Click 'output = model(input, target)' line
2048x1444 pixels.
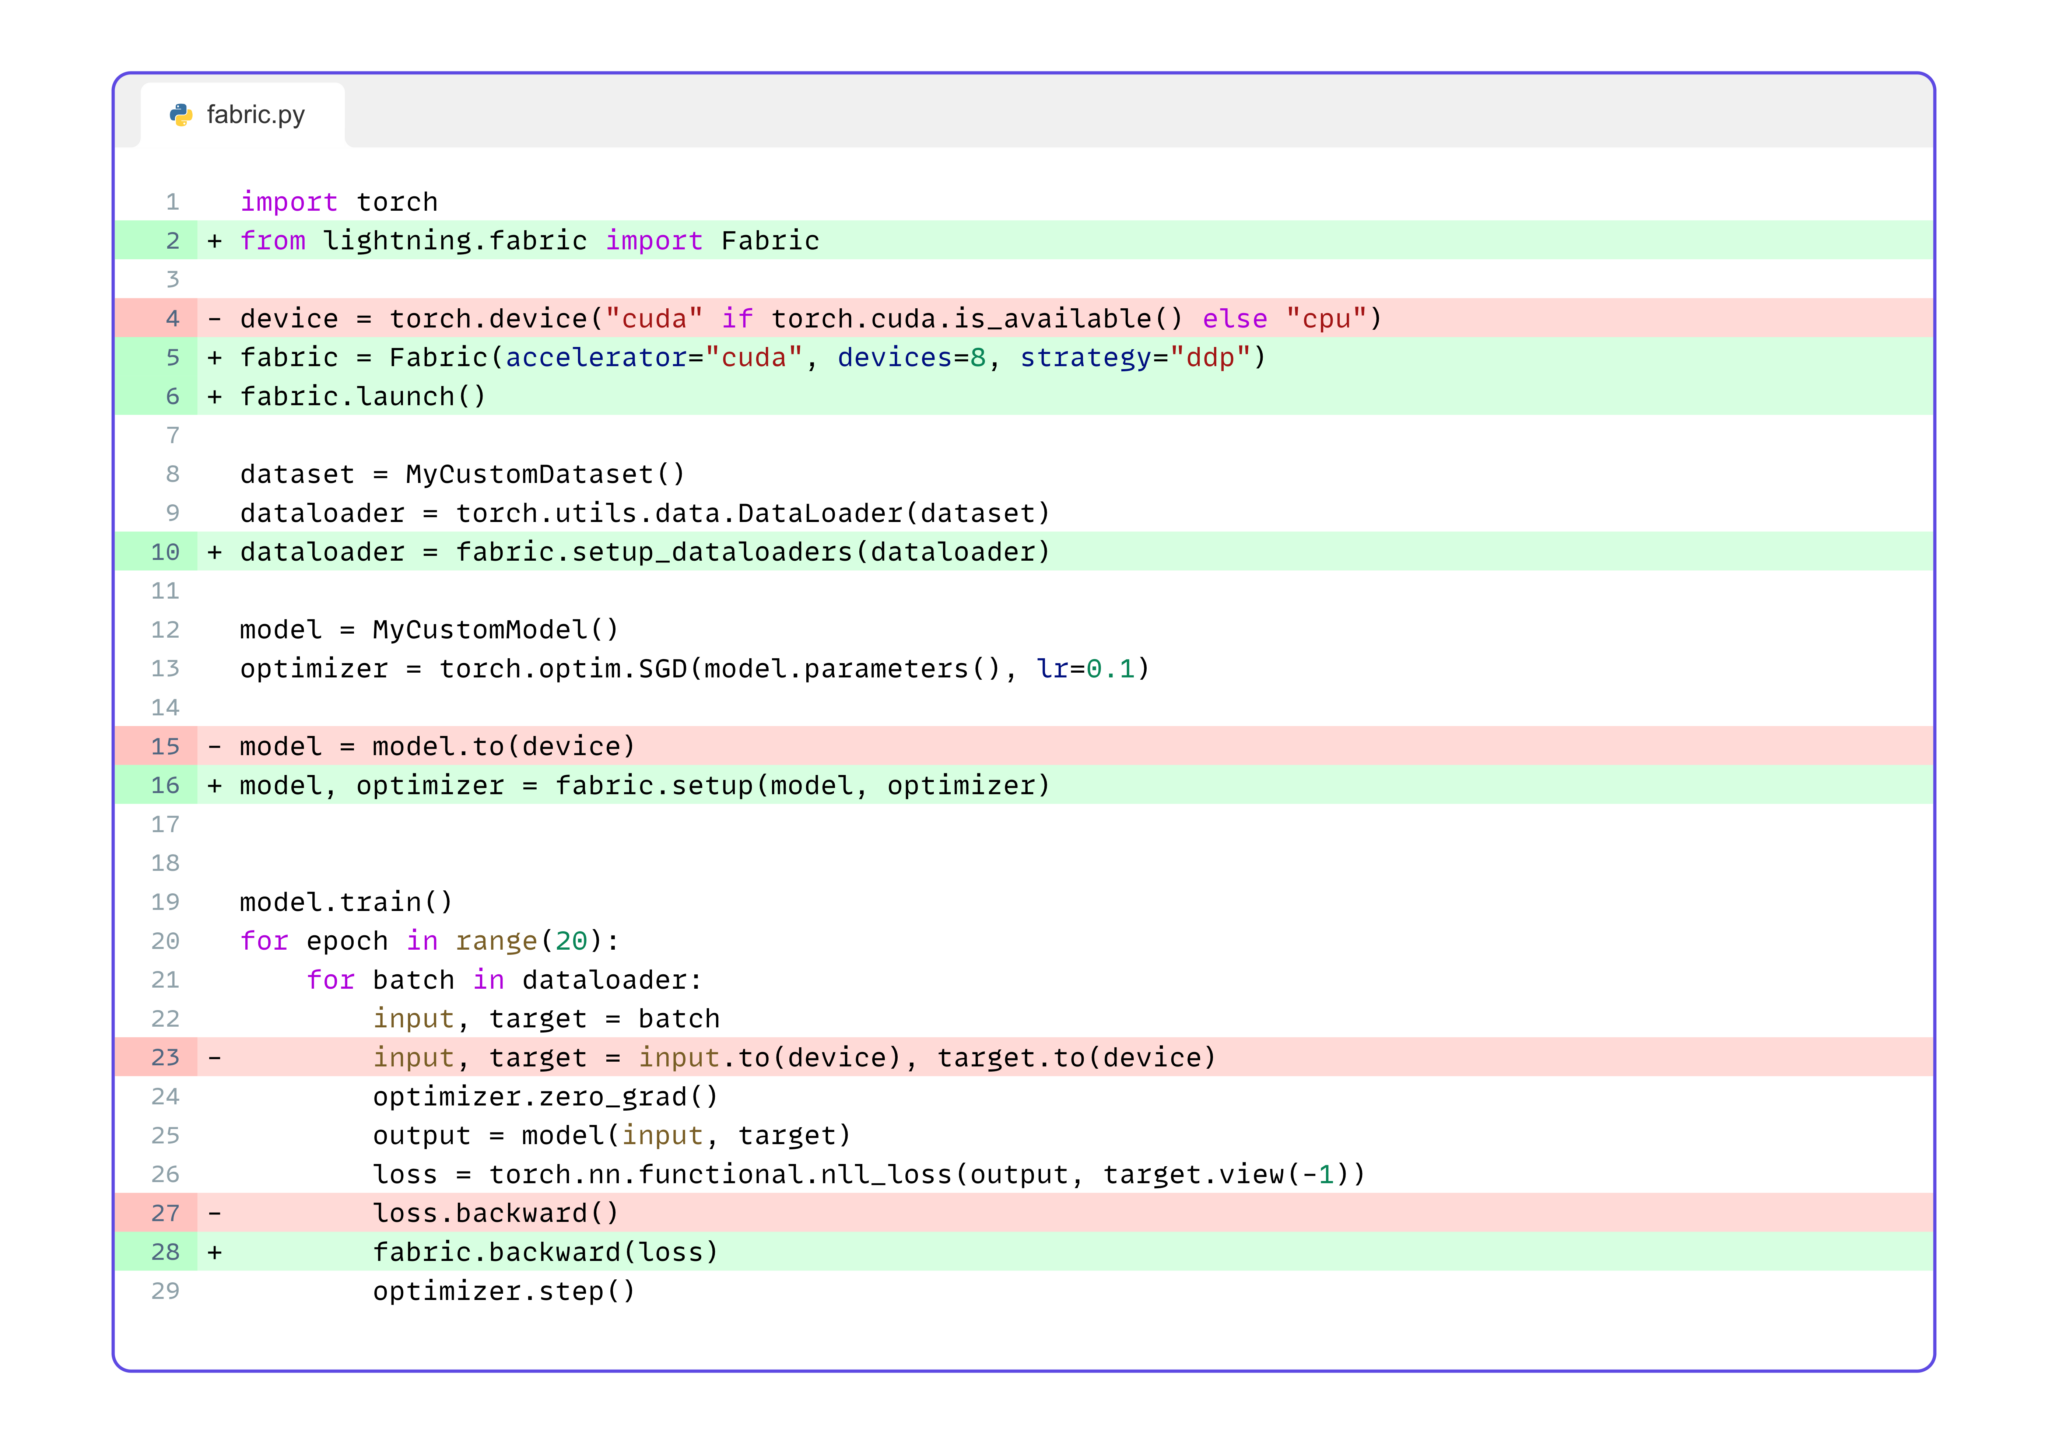(x=612, y=1136)
